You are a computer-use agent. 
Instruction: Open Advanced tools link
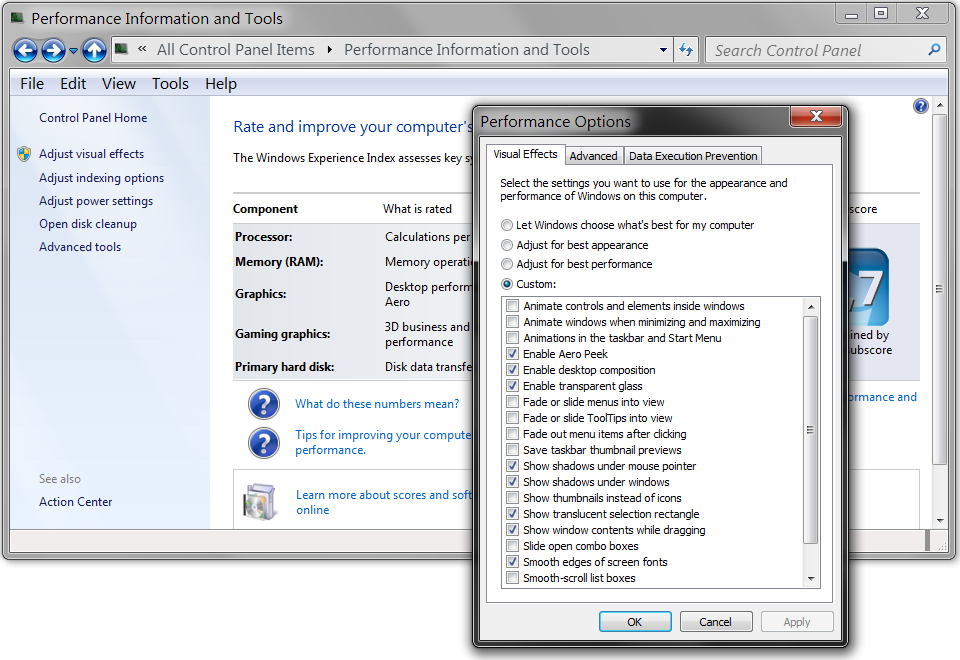(80, 247)
